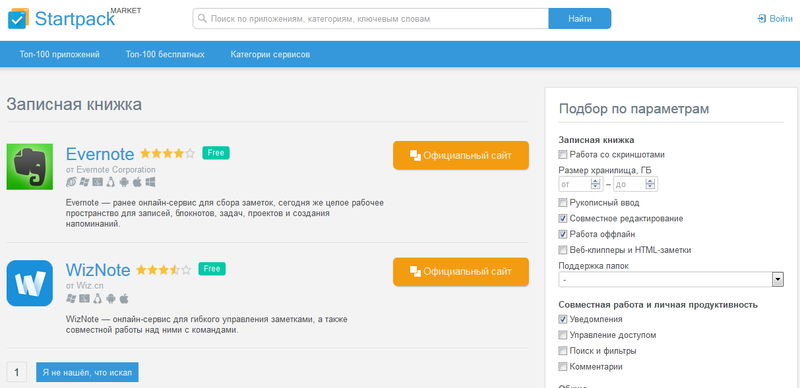The width and height of the screenshot is (800, 388).
Task: Click the spinner arrows on the 'до' storage field
Action: [650, 184]
